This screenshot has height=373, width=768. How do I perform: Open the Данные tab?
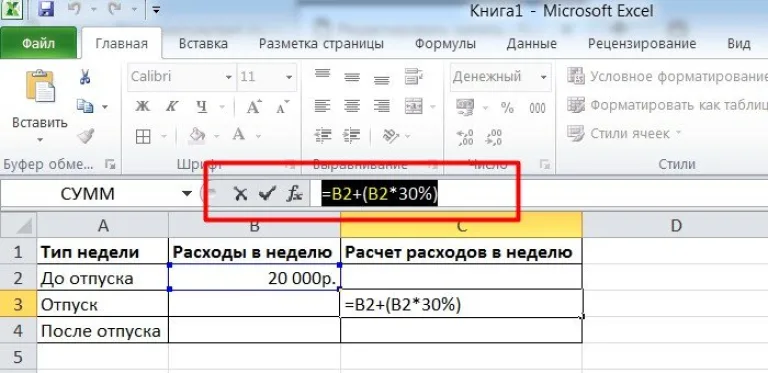531,44
